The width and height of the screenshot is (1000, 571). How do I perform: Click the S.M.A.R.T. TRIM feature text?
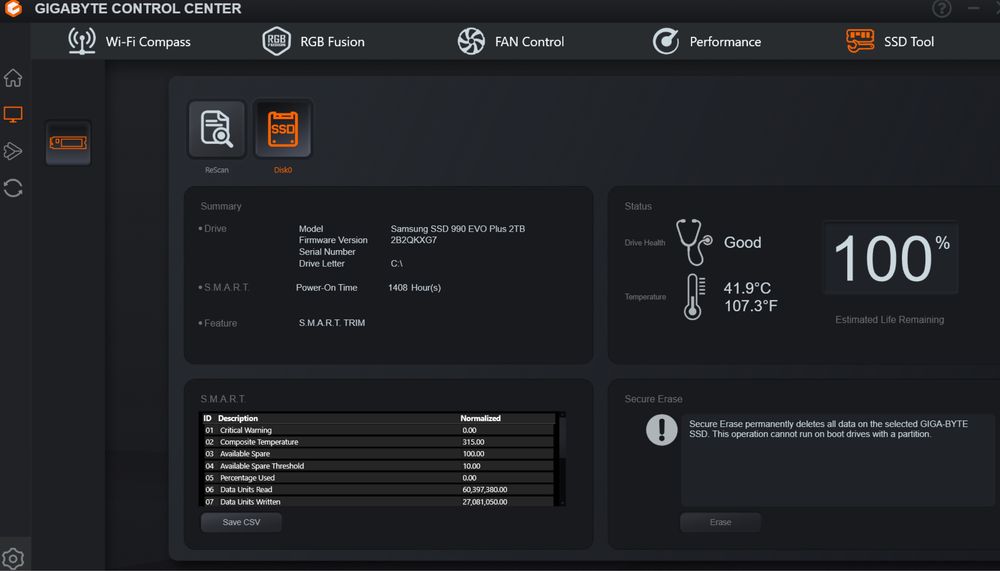point(332,323)
